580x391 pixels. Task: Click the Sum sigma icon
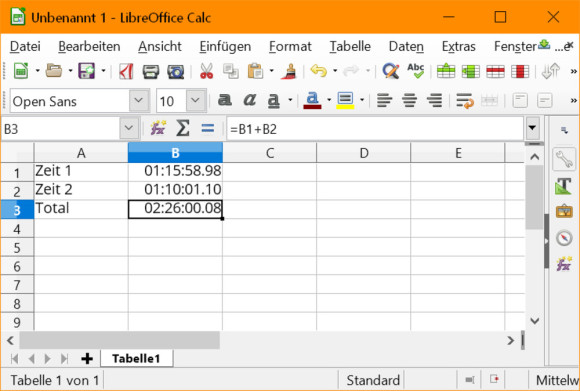point(183,128)
